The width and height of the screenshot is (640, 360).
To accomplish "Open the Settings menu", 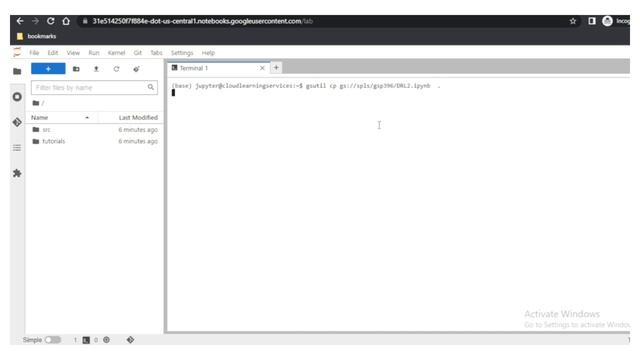I will click(x=182, y=53).
